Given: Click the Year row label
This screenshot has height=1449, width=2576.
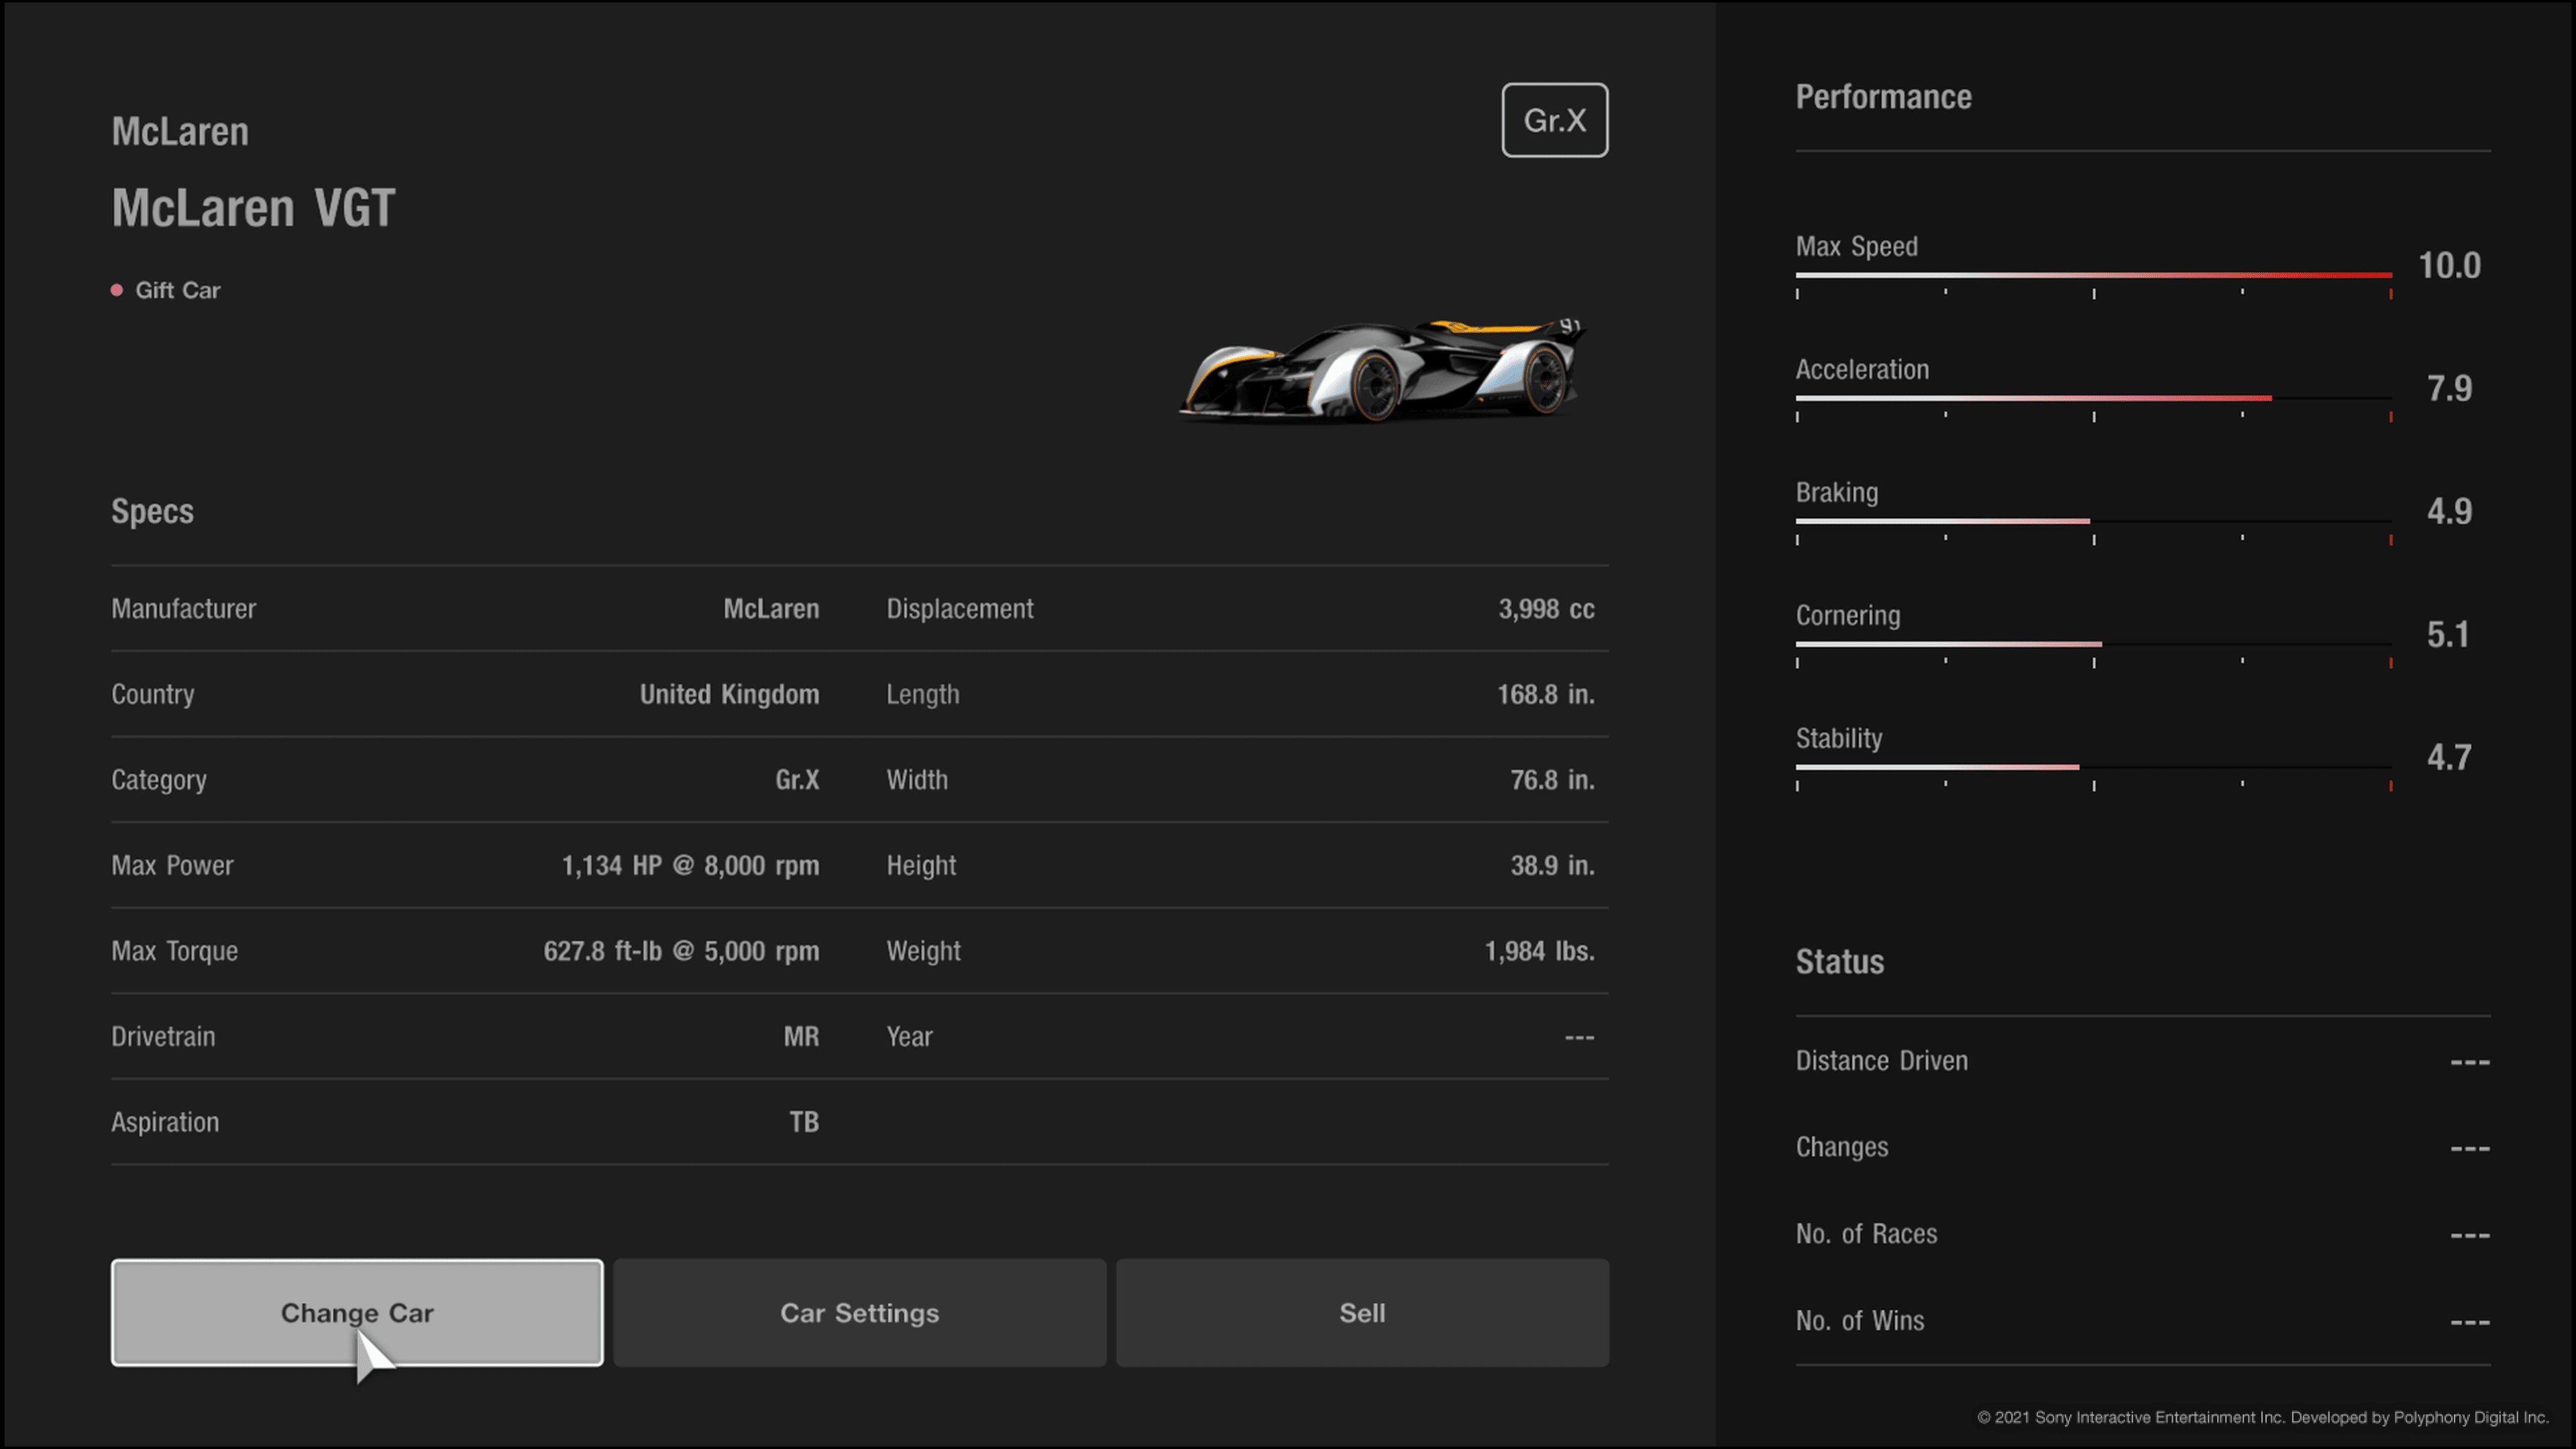Looking at the screenshot, I should click(x=909, y=1037).
